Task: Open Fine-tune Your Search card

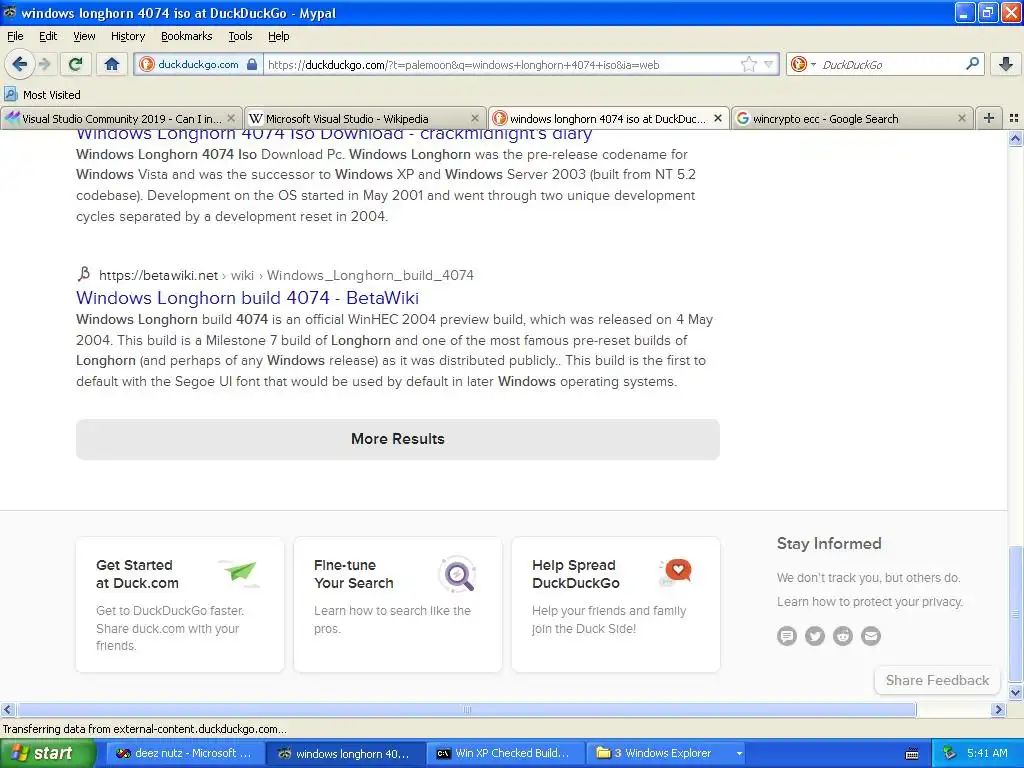Action: point(398,604)
